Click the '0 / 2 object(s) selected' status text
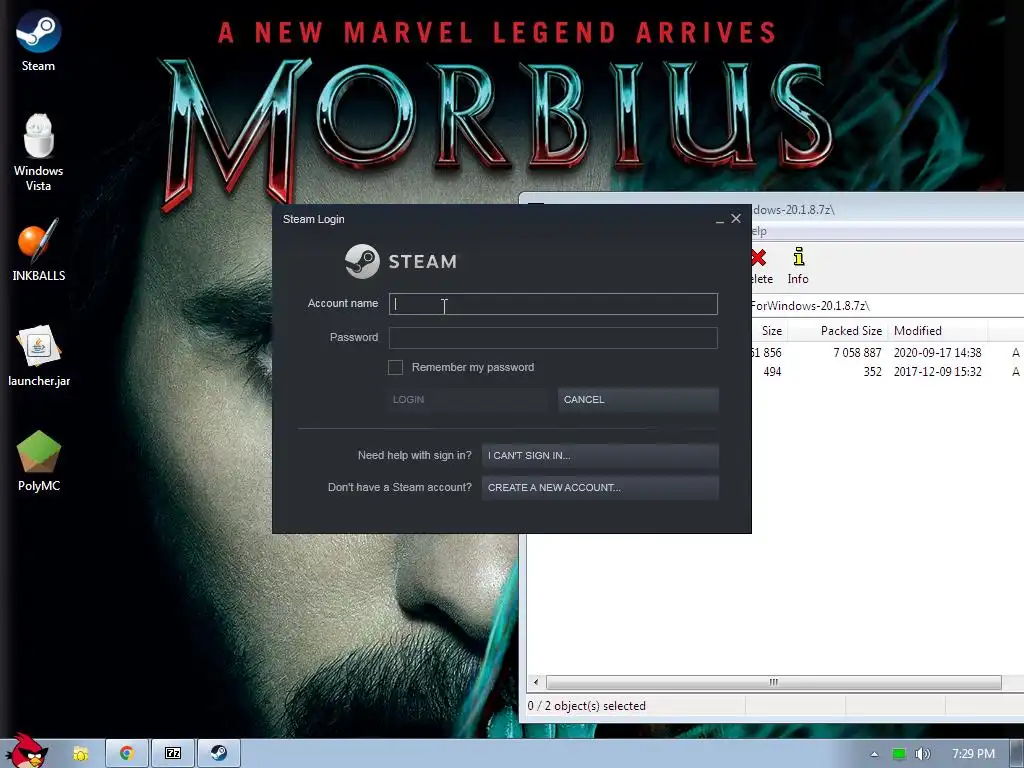The height and width of the screenshot is (768, 1024). [x=586, y=706]
